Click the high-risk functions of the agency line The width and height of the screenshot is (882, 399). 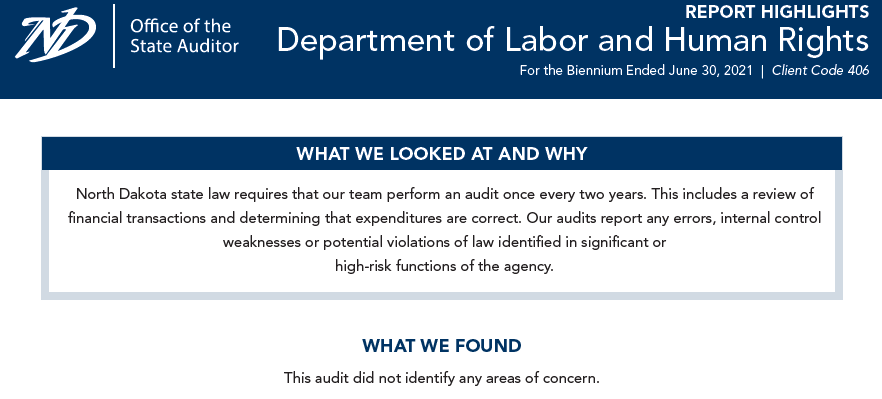coord(444,266)
